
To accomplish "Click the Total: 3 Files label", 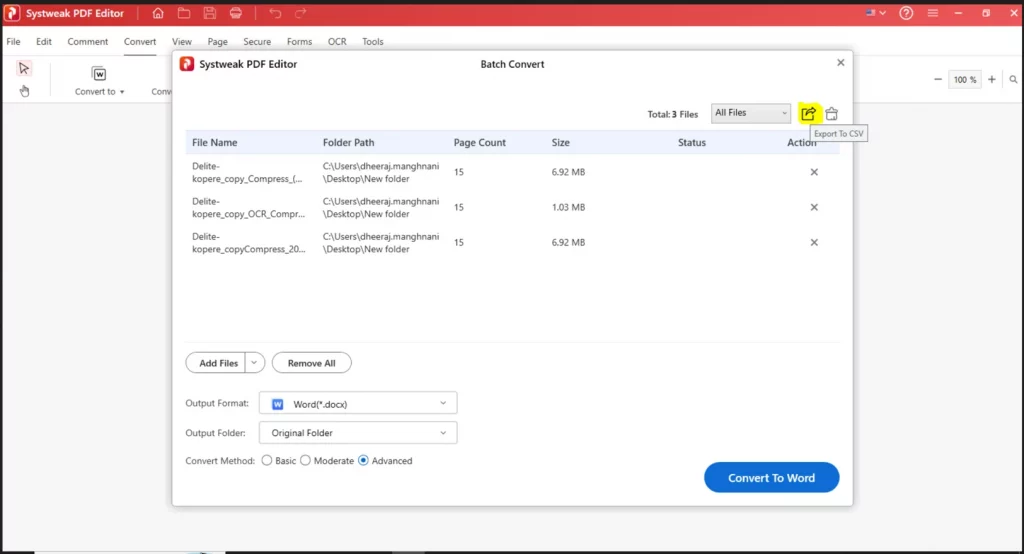I will 673,114.
